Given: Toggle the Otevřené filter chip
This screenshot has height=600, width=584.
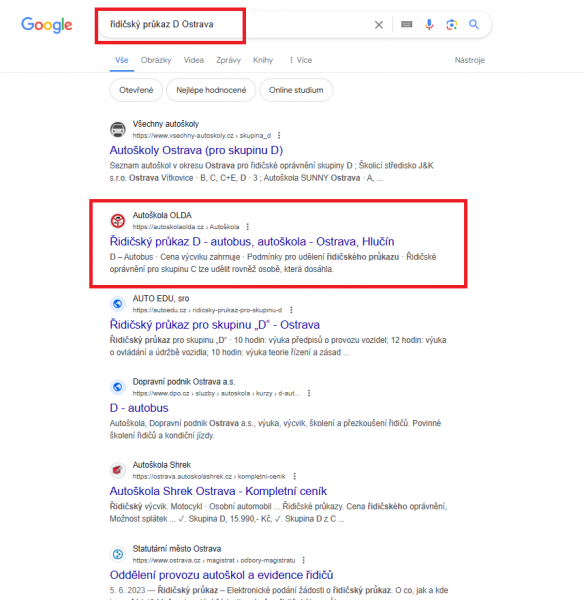Looking at the screenshot, I should coord(136,90).
